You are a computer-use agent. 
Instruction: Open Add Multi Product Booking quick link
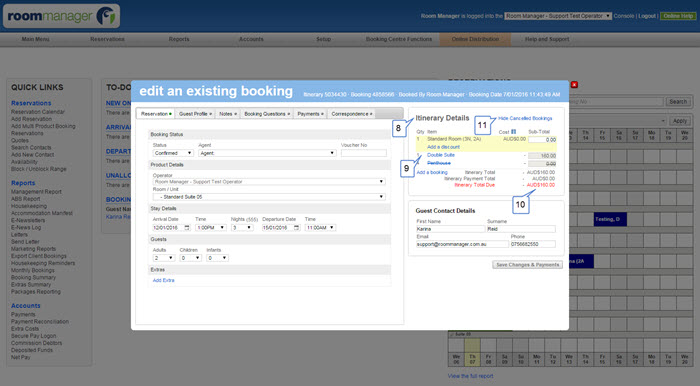pyautogui.click(x=43, y=126)
